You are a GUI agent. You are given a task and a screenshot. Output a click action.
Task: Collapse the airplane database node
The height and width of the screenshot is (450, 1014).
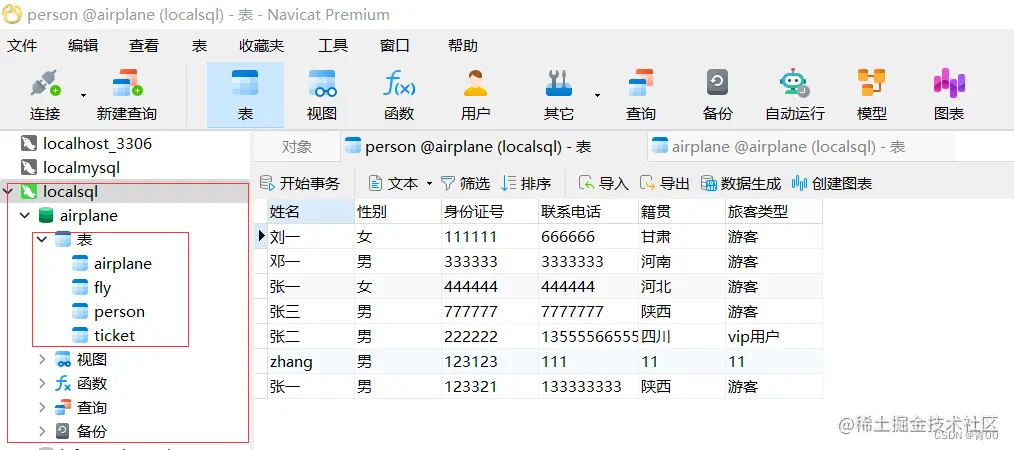[25, 215]
